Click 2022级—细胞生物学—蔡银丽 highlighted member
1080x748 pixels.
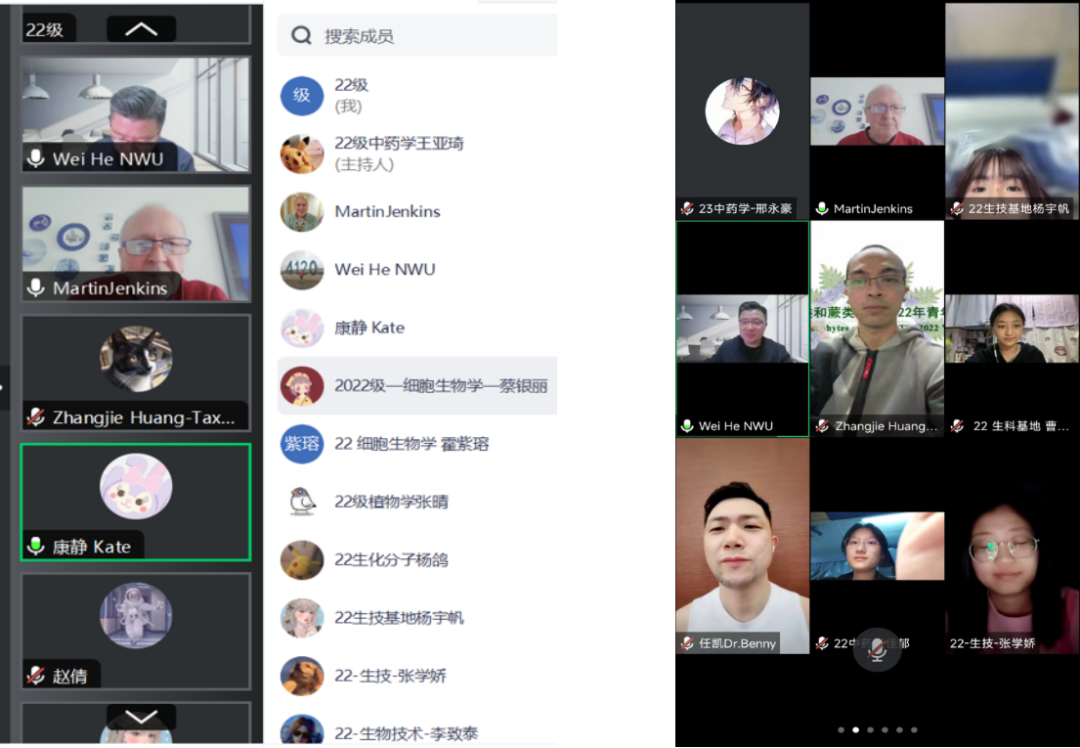click(x=440, y=386)
